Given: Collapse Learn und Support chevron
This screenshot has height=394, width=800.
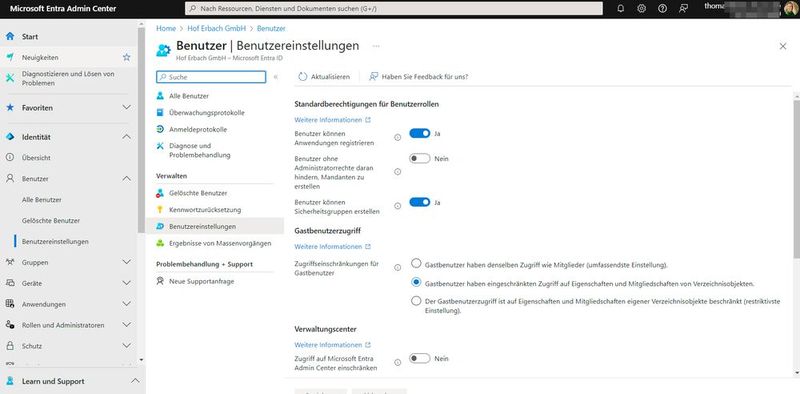Looking at the screenshot, I should pos(135,381).
